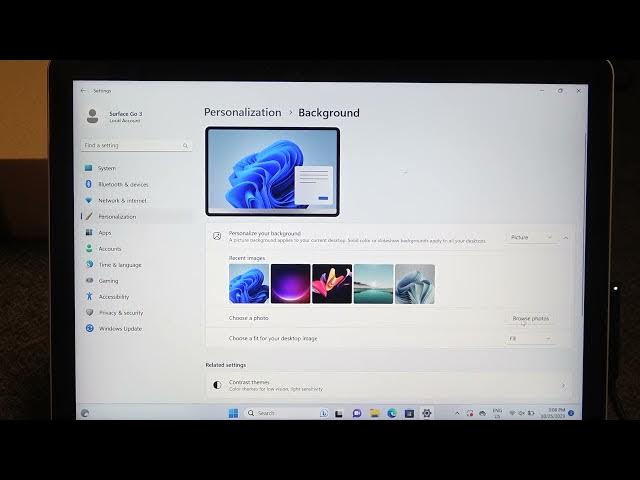Click the OneDrive cloud tray icon
Screen dimensions: 640x480
482,413
